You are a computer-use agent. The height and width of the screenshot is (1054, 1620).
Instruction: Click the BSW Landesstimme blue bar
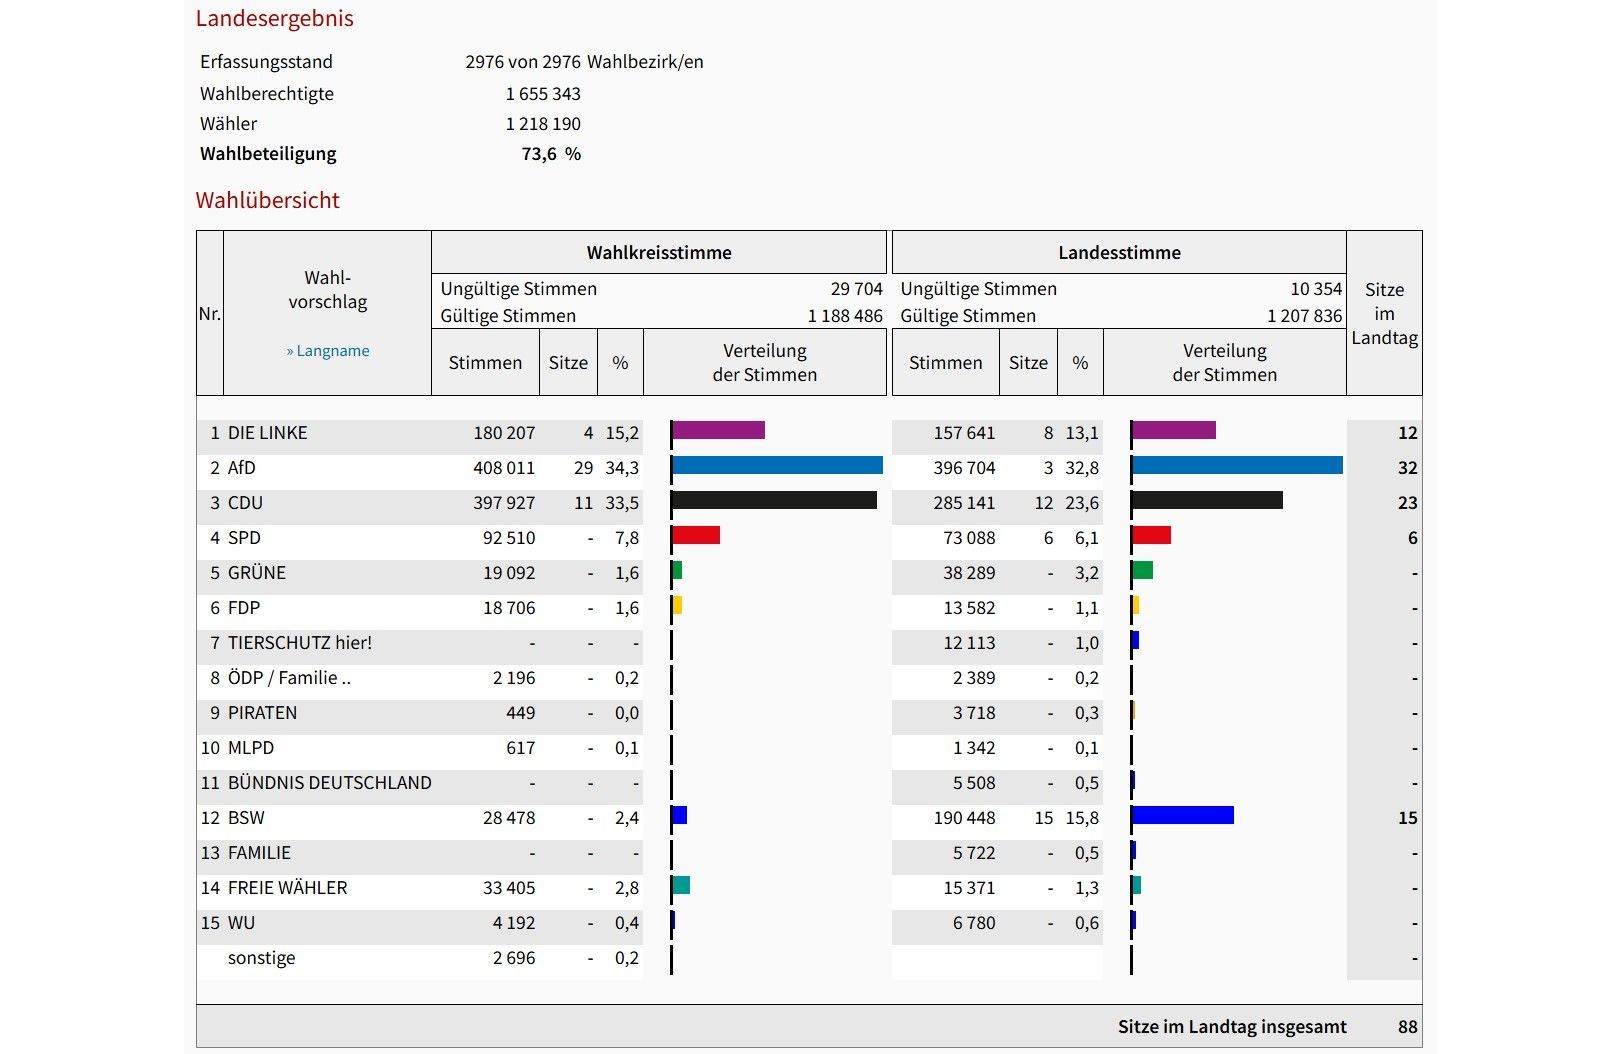[x=1183, y=816]
